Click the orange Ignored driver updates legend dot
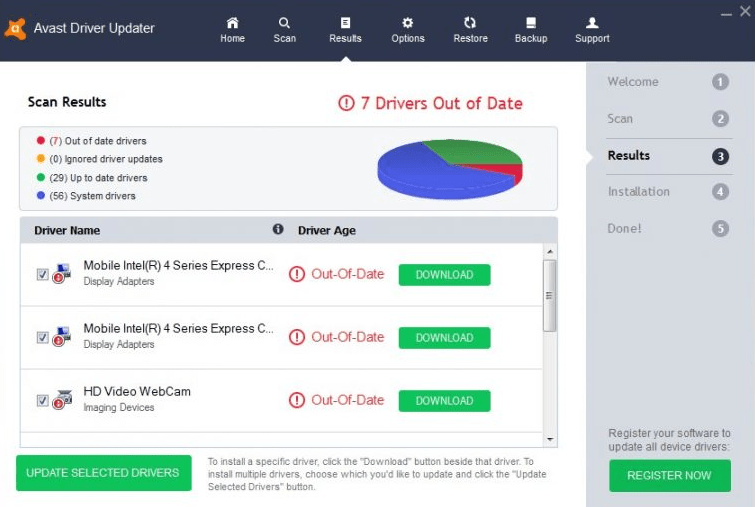Image resolution: width=755 pixels, height=507 pixels. pyautogui.click(x=41, y=158)
